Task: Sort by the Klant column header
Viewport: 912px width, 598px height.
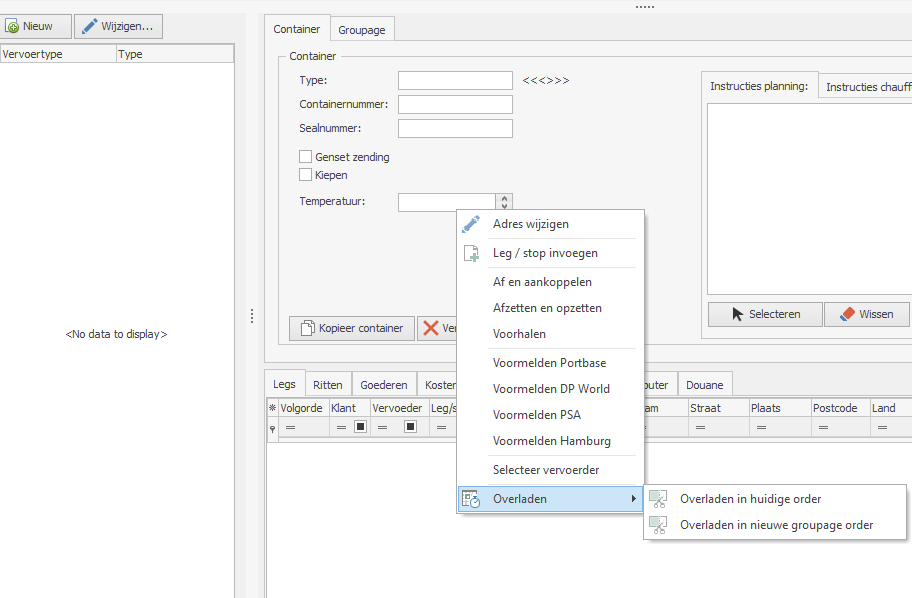Action: click(x=349, y=408)
